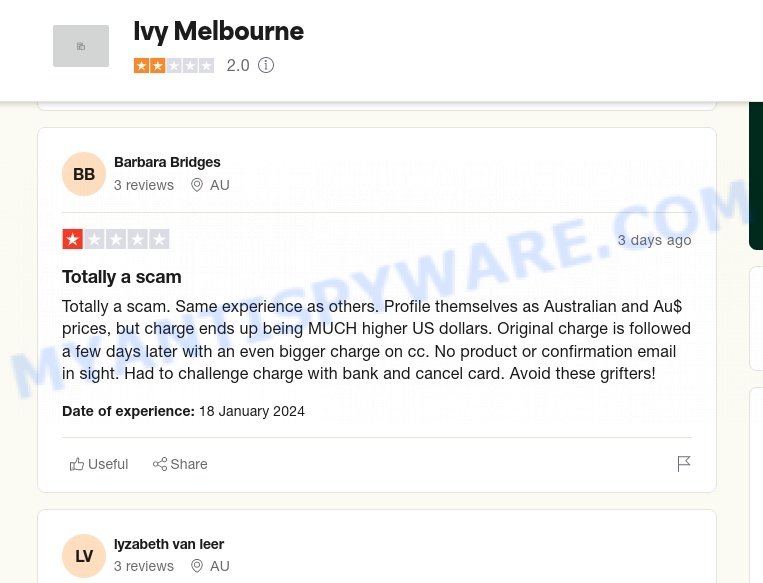Open the 'Totally a scam' review title
763x583 pixels.
click(x=122, y=277)
